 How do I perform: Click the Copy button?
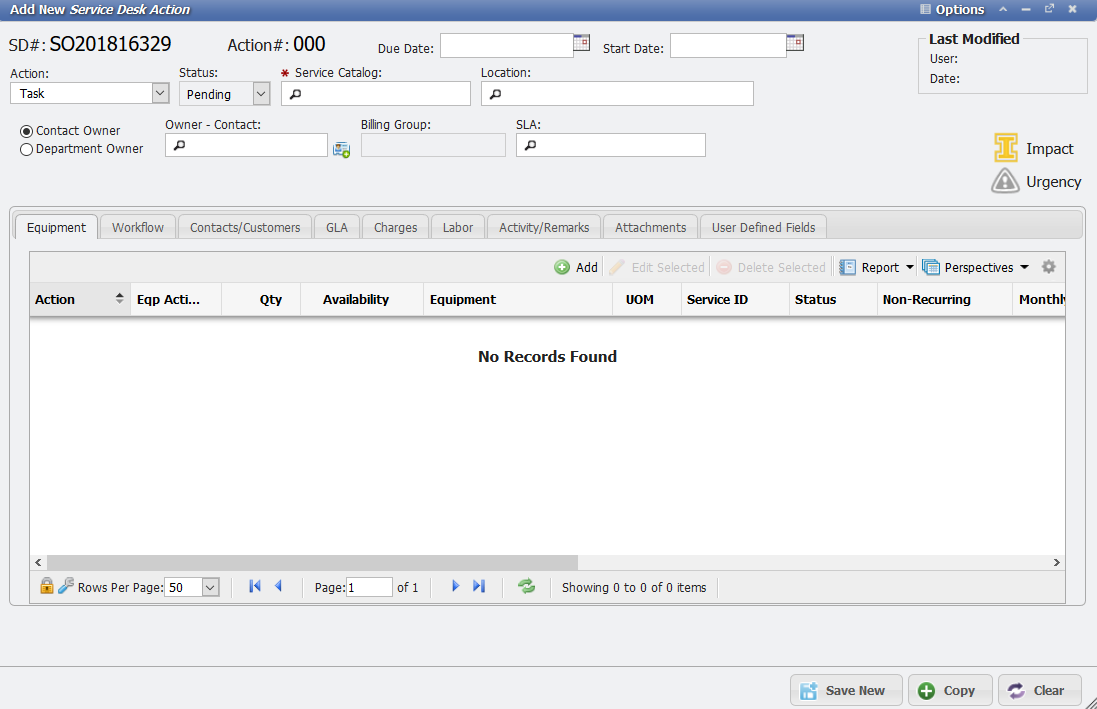coord(950,690)
